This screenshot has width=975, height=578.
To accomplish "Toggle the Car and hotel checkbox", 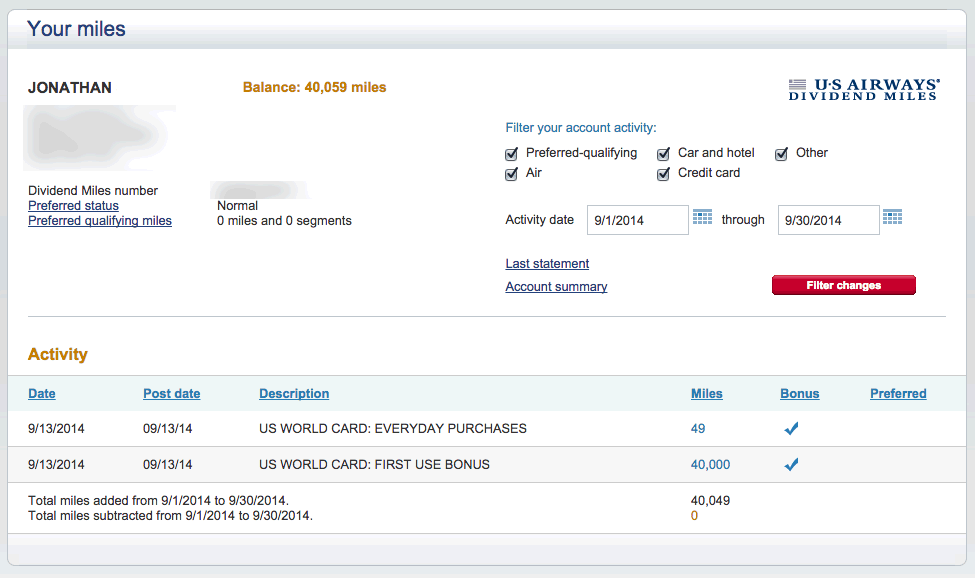I will click(x=663, y=154).
